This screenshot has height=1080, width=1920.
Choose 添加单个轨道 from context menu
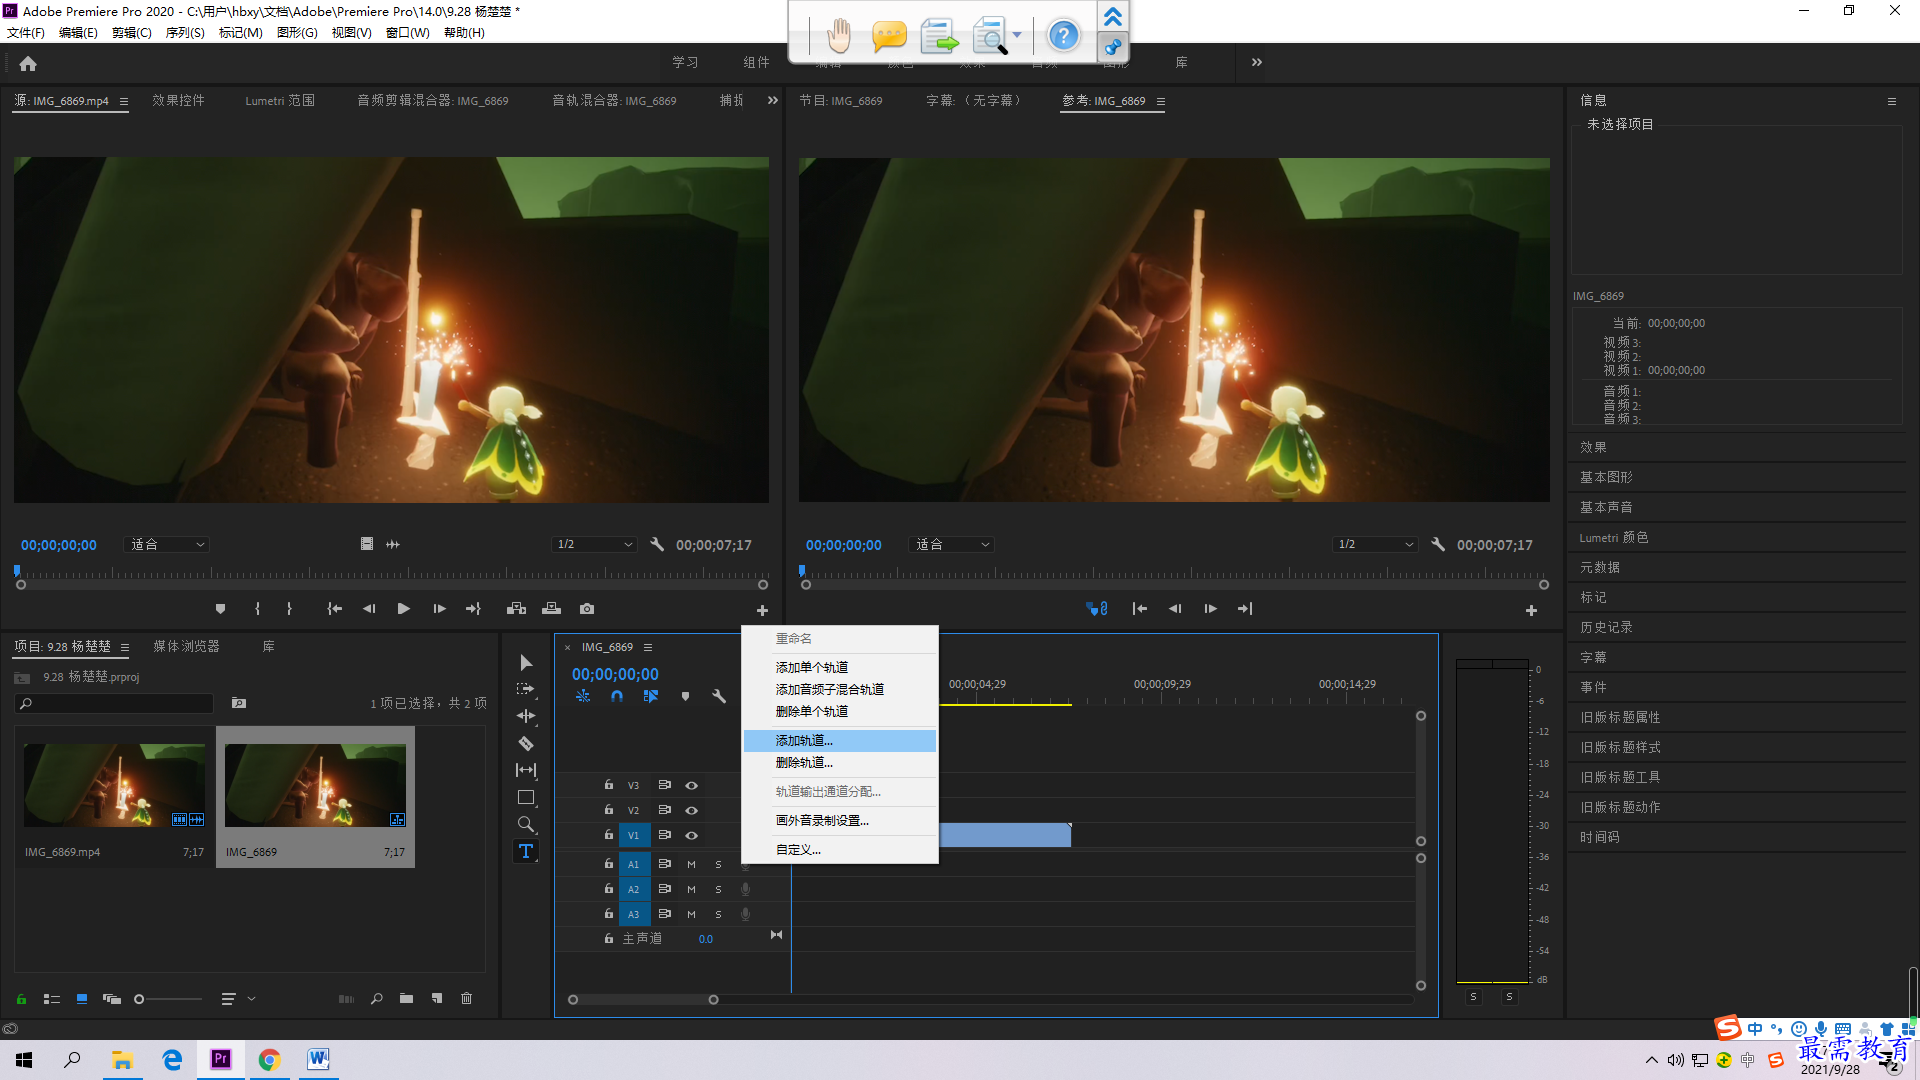[839, 668]
